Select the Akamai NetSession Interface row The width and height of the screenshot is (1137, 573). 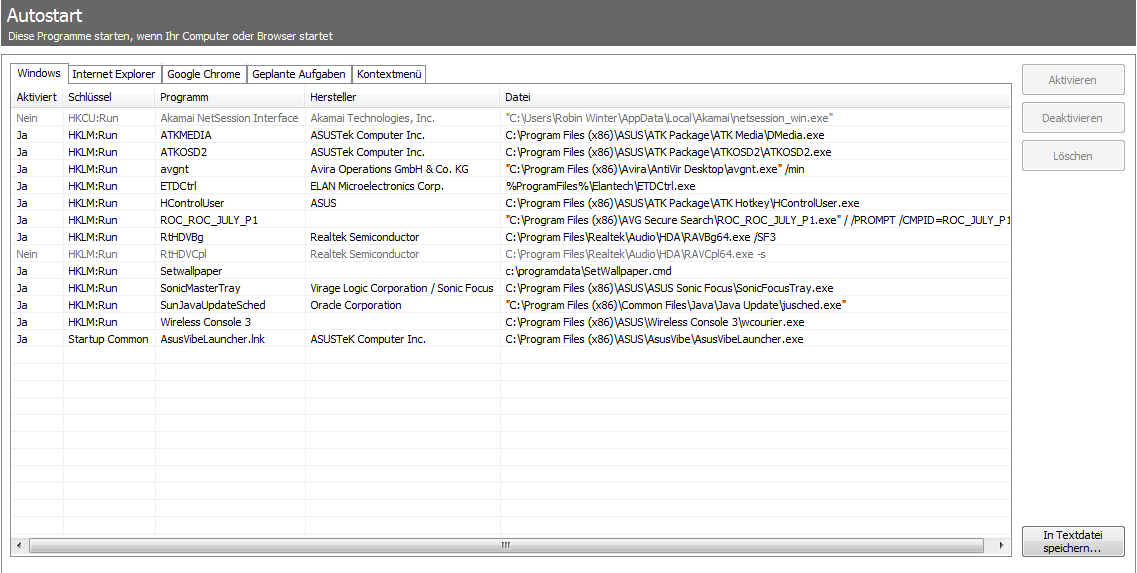point(510,118)
